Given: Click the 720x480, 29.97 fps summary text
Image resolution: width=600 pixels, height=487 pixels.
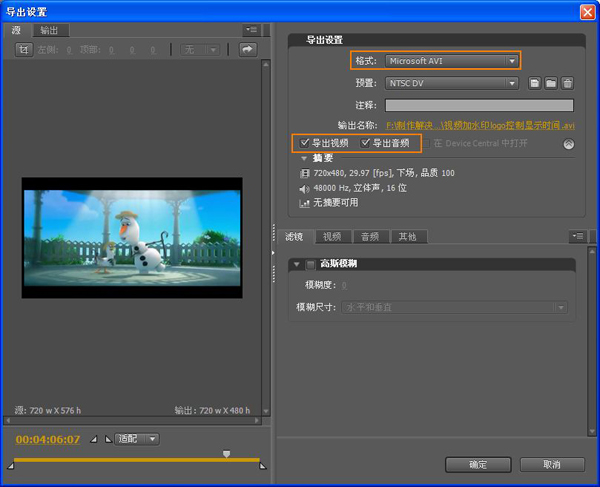Looking at the screenshot, I should (384, 173).
